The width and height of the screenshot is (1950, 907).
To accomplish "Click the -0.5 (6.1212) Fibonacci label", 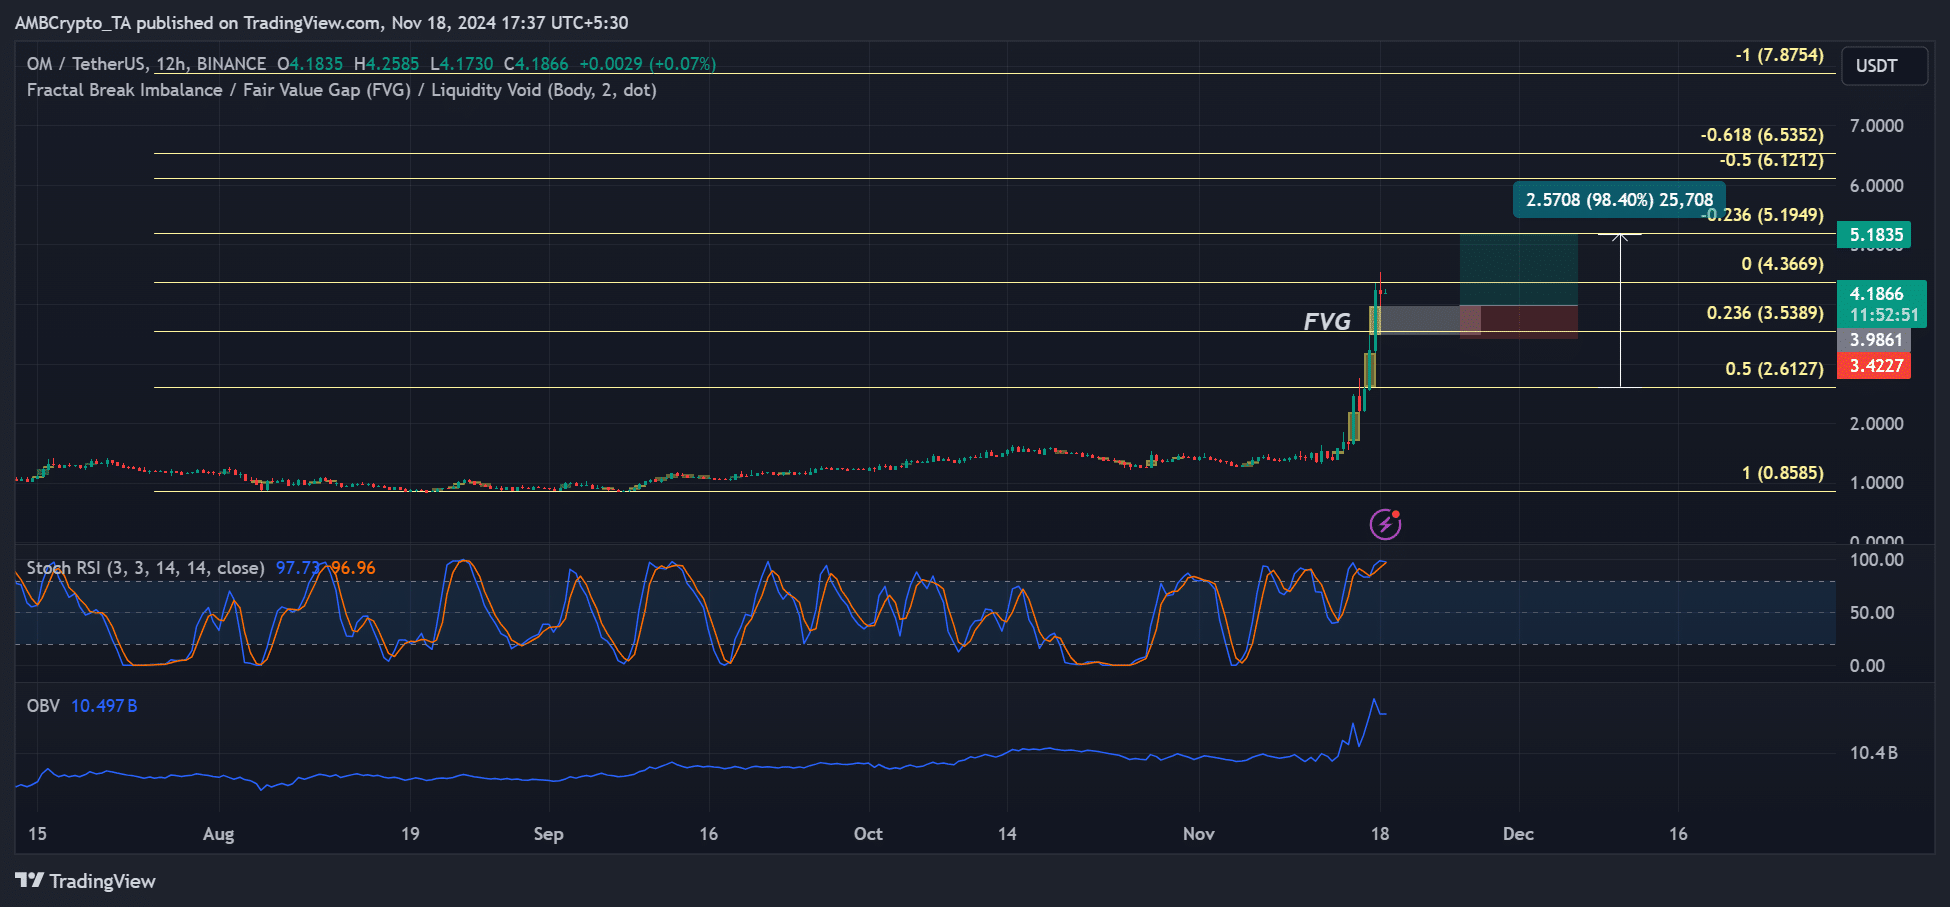I will click(x=1771, y=160).
